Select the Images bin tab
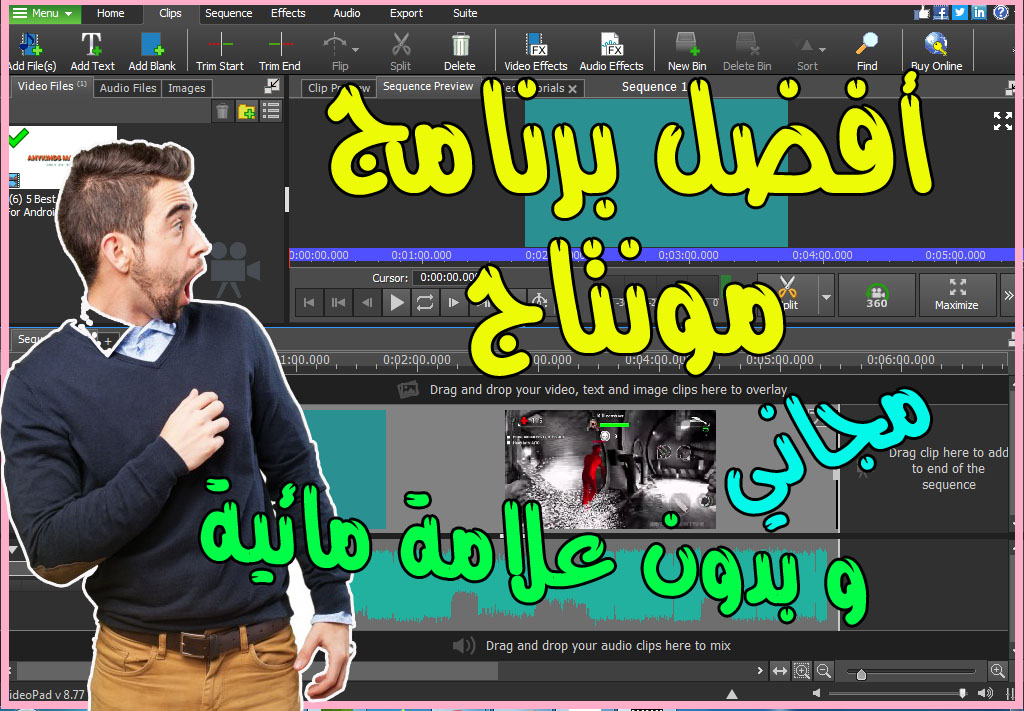The image size is (1024, 711). pyautogui.click(x=187, y=87)
